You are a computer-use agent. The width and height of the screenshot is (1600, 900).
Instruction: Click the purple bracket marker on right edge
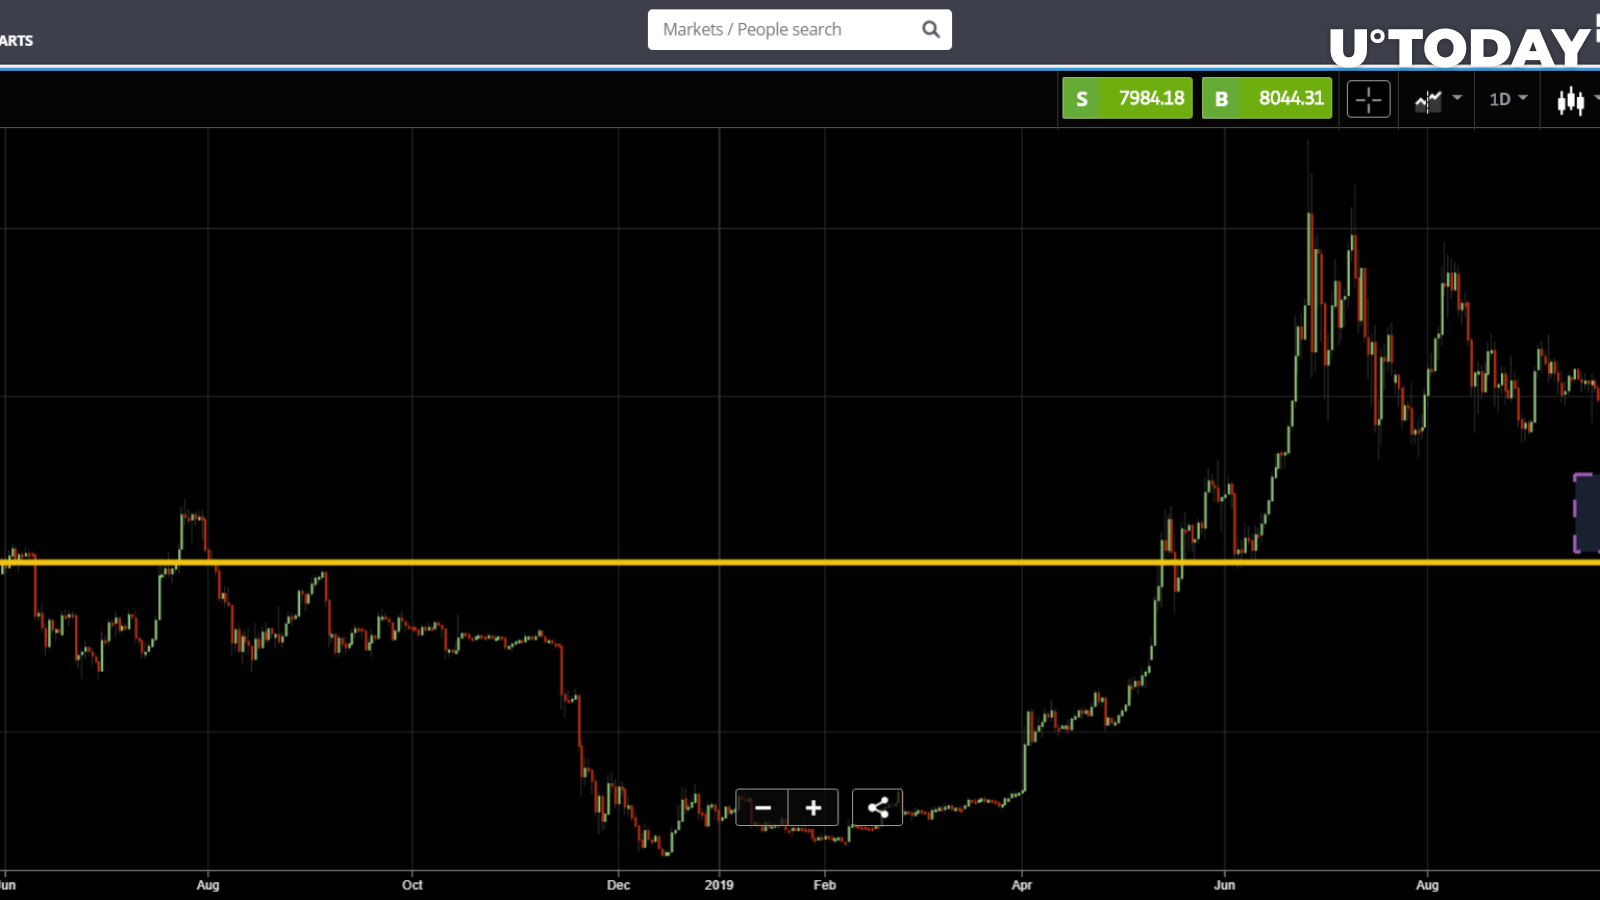point(1586,513)
